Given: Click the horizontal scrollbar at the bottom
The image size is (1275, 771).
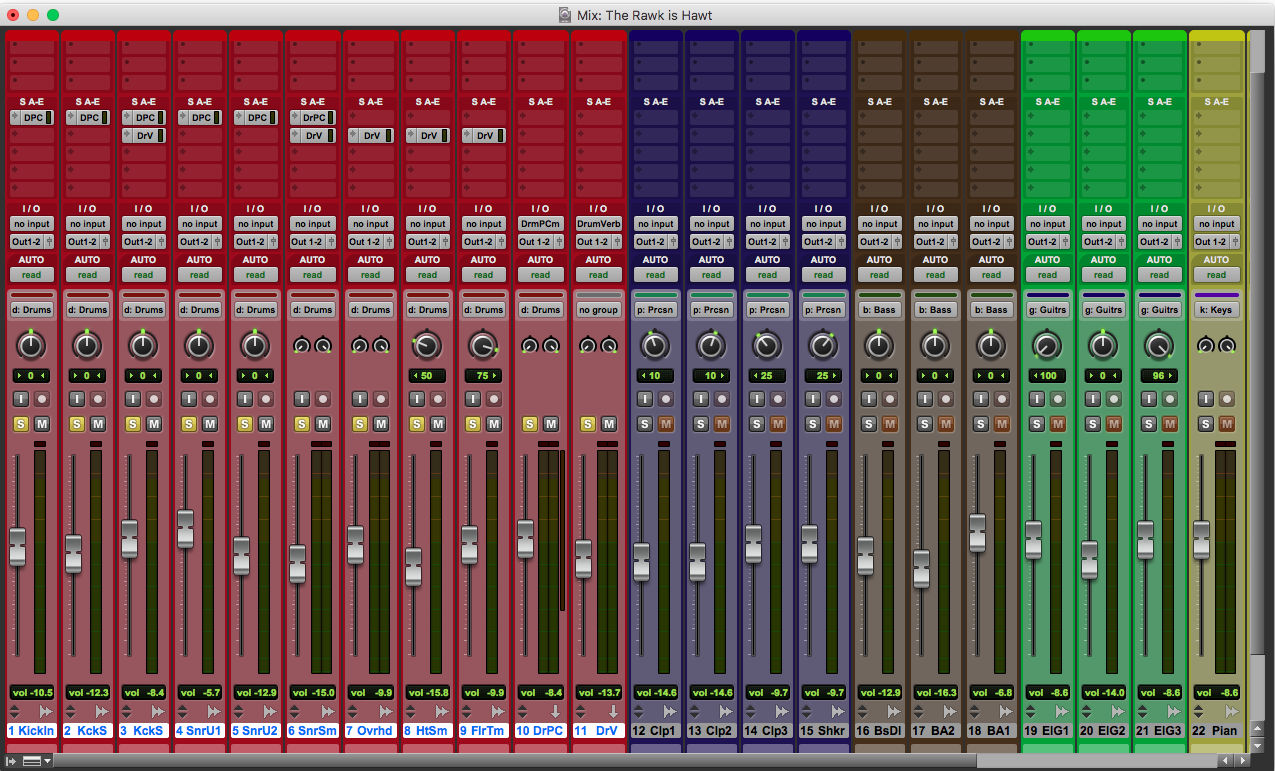Looking at the screenshot, I should click(600, 761).
